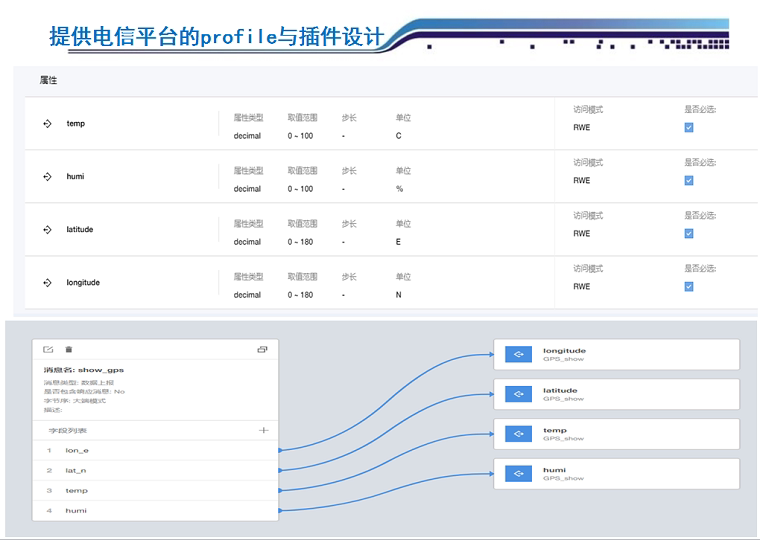Viewport: 760px width, 540px height.
Task: Click the unit value % for humi
Action: [399, 189]
